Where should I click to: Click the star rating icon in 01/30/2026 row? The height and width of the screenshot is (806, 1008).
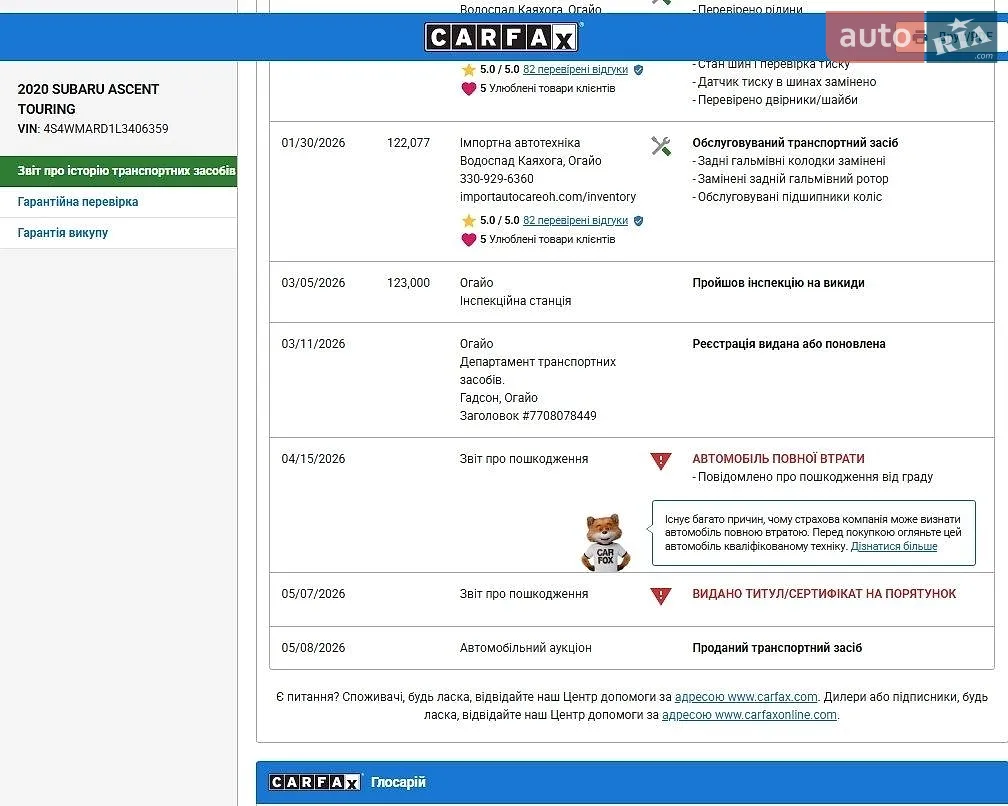point(469,220)
